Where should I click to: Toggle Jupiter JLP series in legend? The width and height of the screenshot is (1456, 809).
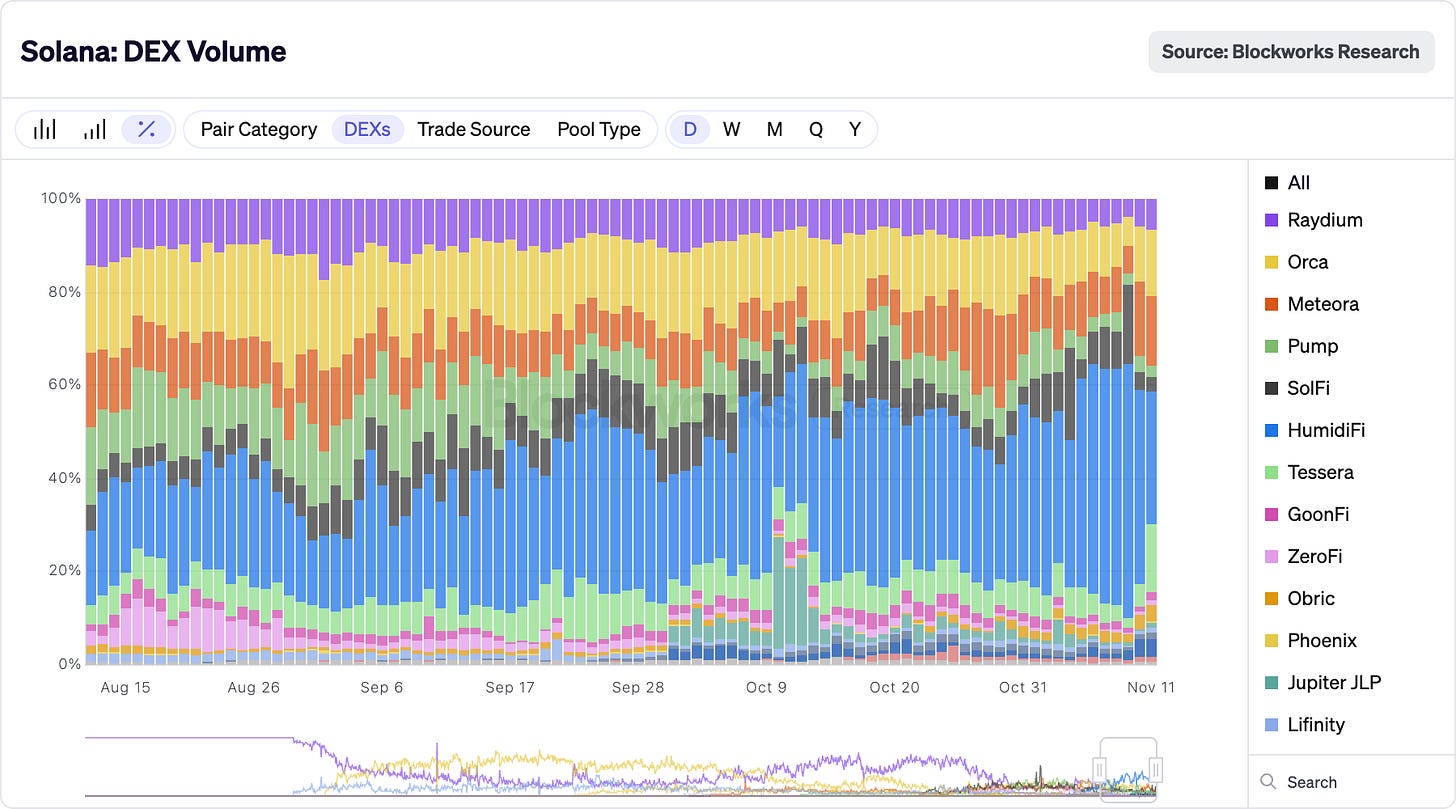click(1323, 682)
